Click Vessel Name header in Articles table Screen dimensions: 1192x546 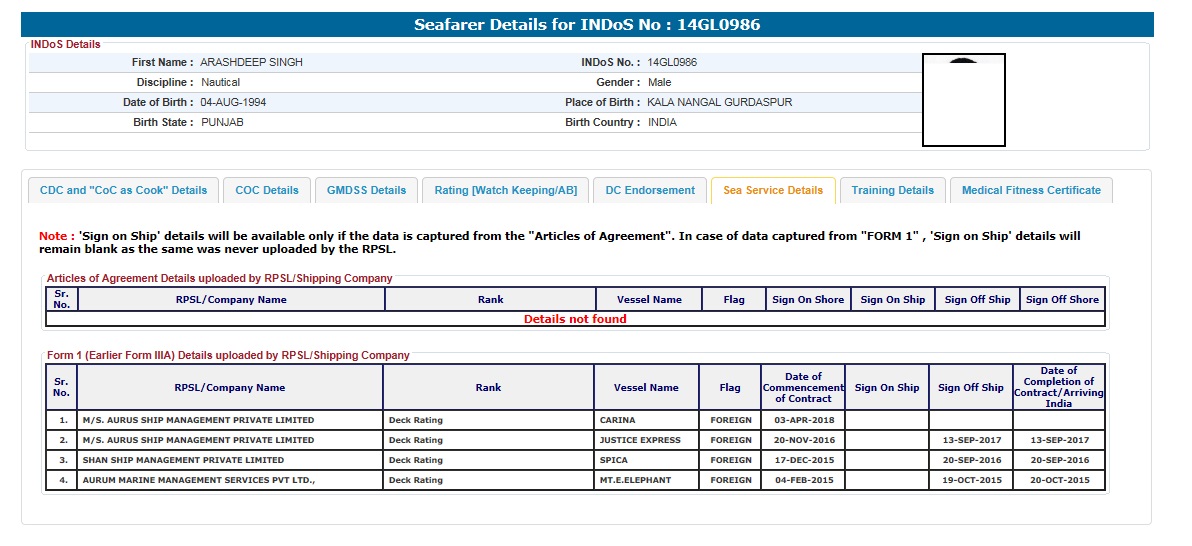click(x=649, y=299)
